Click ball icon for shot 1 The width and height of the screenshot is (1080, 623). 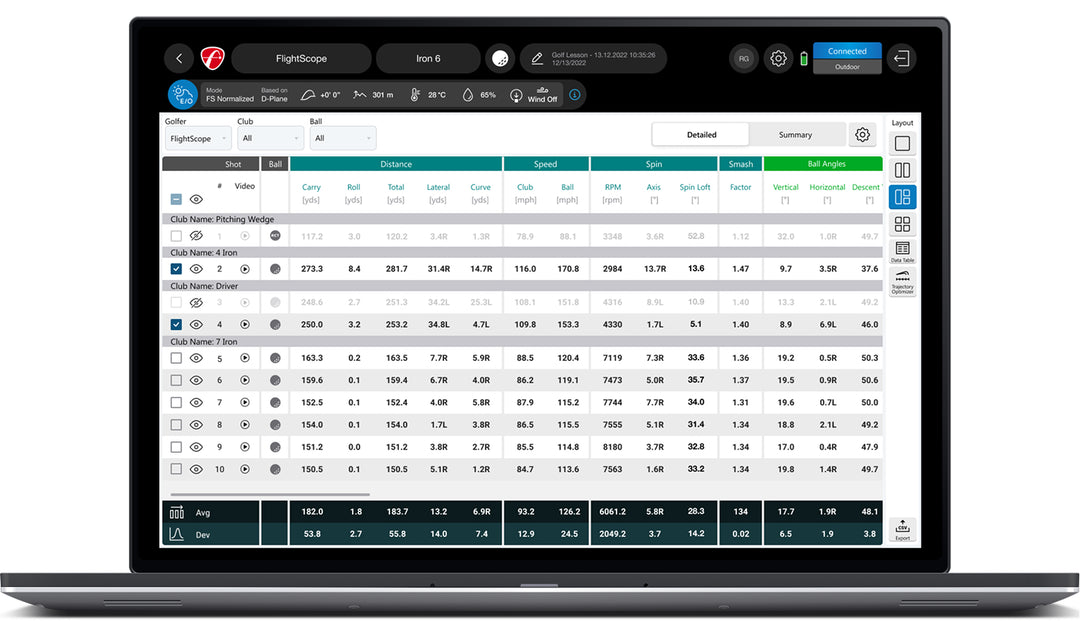click(276, 235)
